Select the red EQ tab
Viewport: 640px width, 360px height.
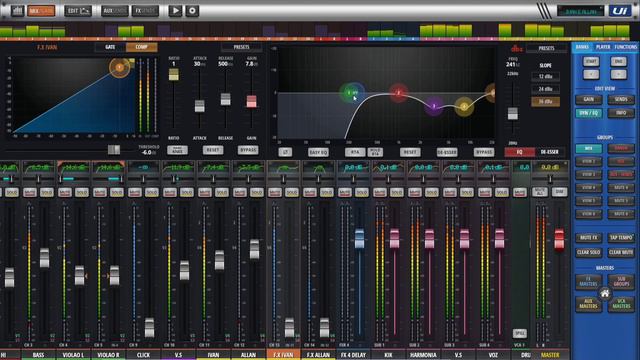pyautogui.click(x=520, y=152)
